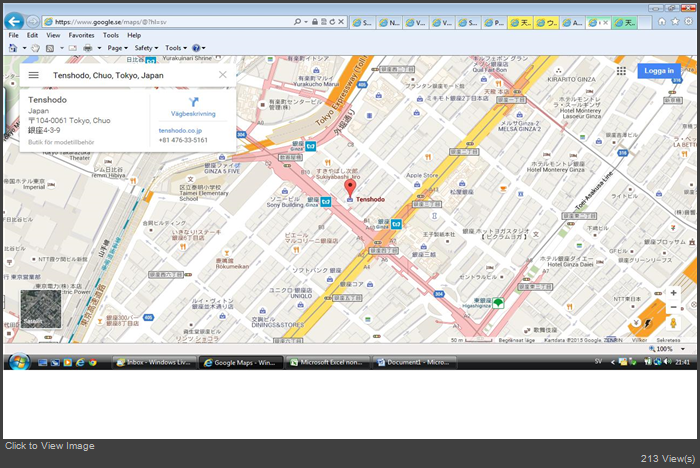Image resolution: width=700 pixels, height=468 pixels.
Task: Expand the Home page dropdown arrow
Action: click(x=24, y=48)
